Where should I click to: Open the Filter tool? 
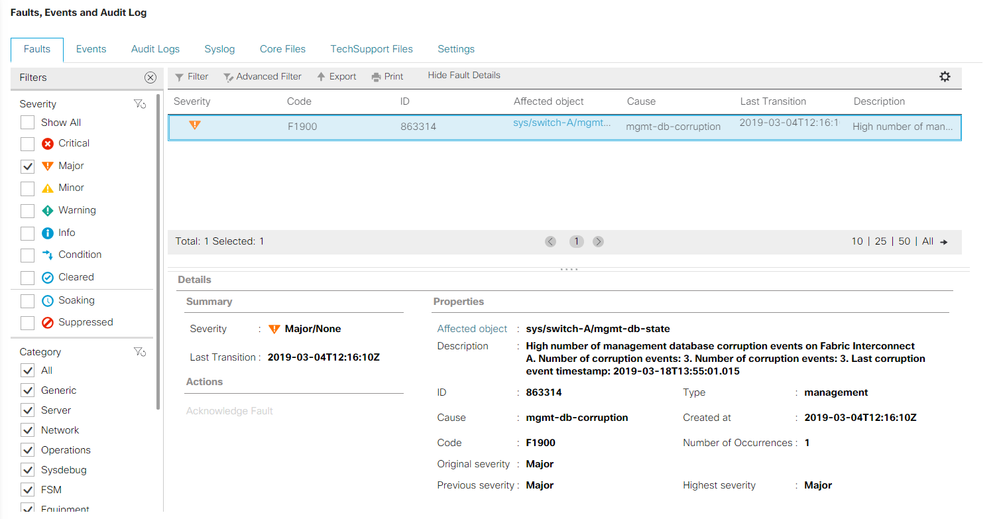point(192,76)
